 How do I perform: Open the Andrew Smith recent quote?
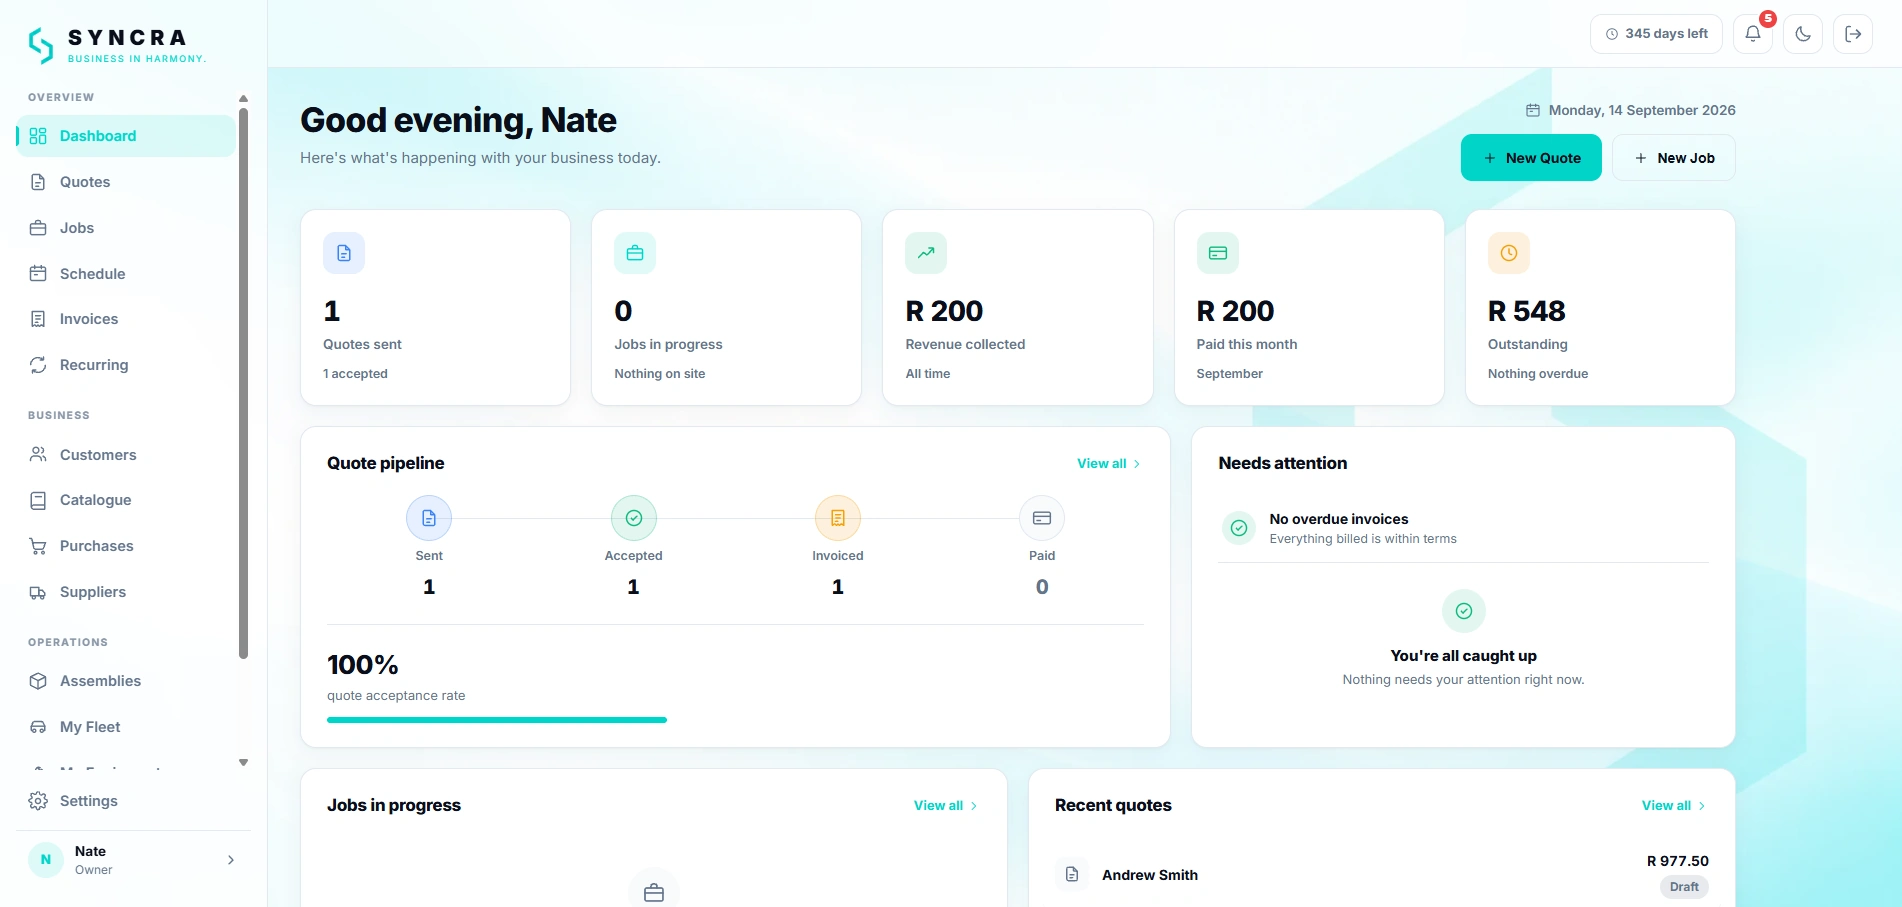[x=1381, y=875]
